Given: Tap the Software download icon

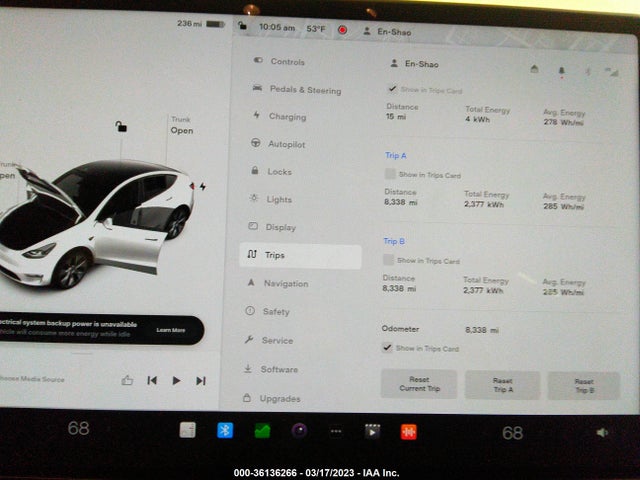Looking at the screenshot, I should 248,368.
